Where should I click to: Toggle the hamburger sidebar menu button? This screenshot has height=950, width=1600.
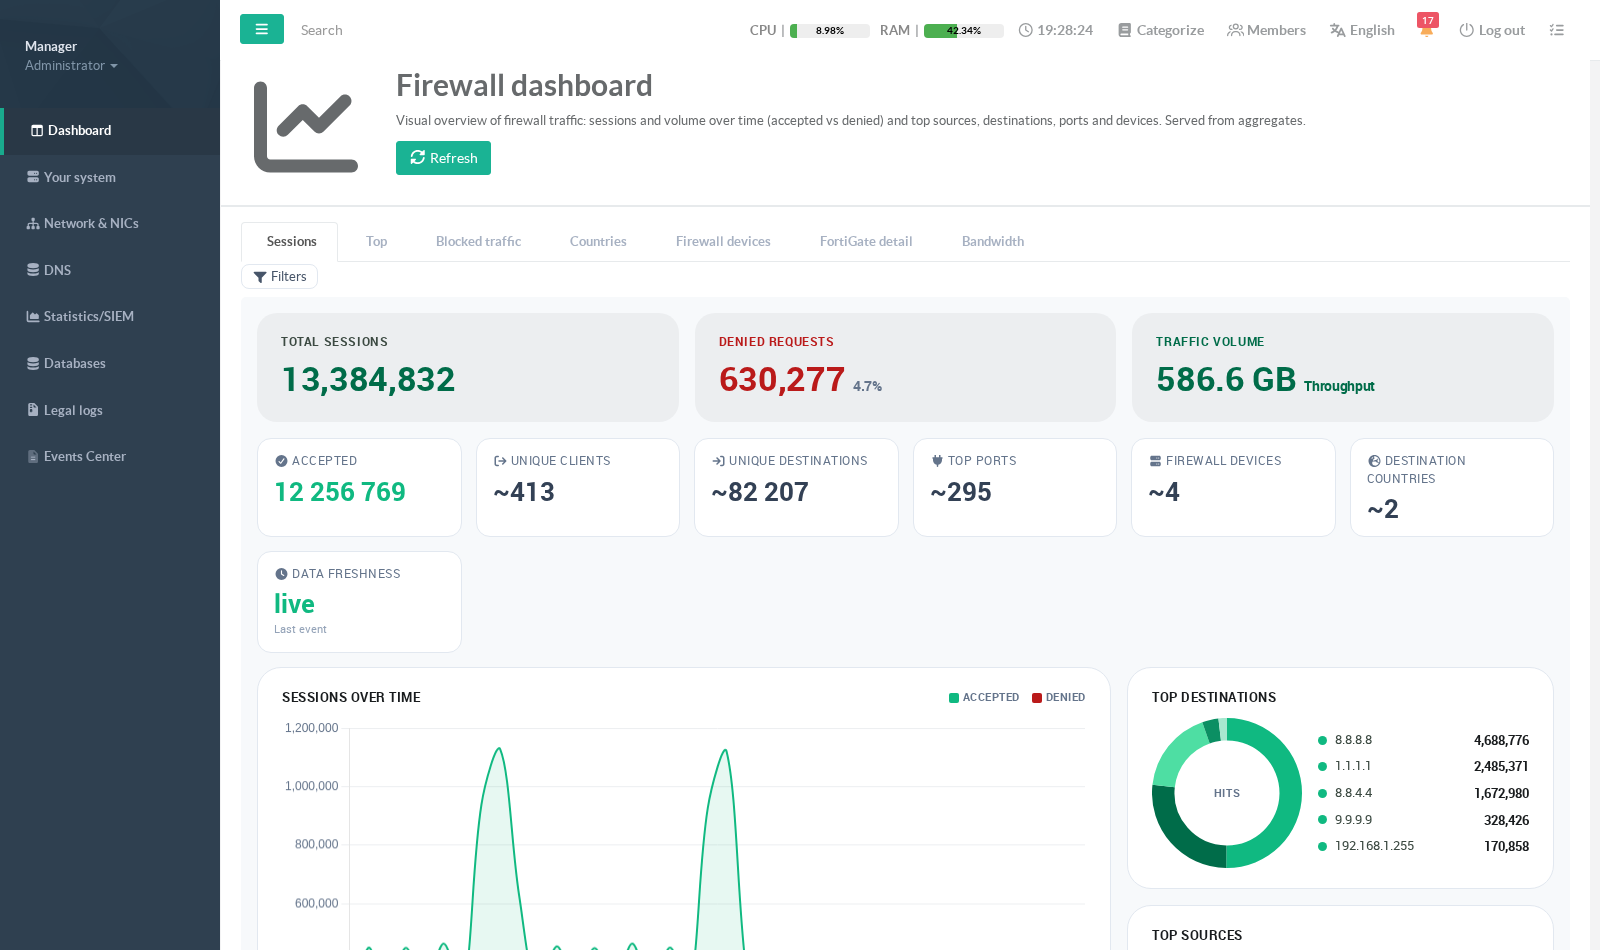tap(262, 29)
